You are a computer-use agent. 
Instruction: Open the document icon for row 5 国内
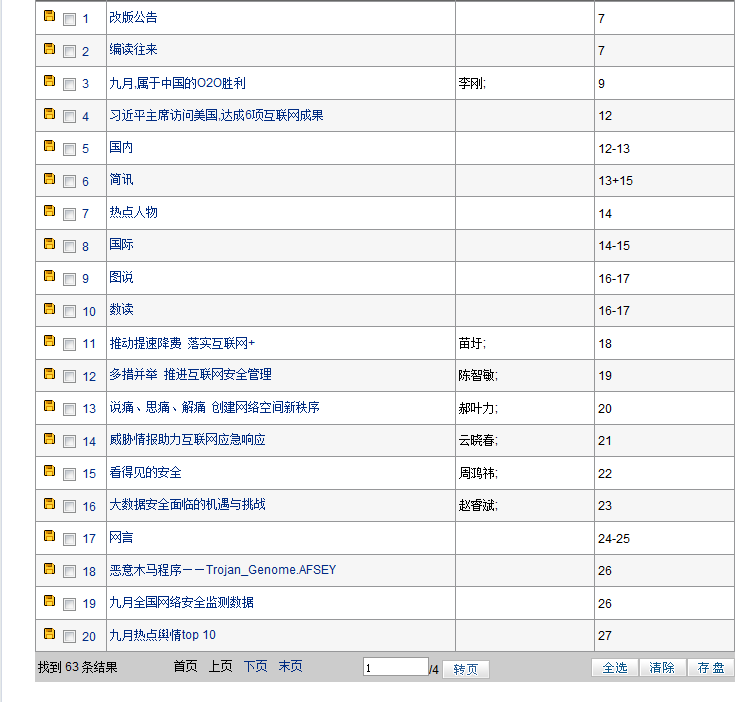pyautogui.click(x=49, y=146)
